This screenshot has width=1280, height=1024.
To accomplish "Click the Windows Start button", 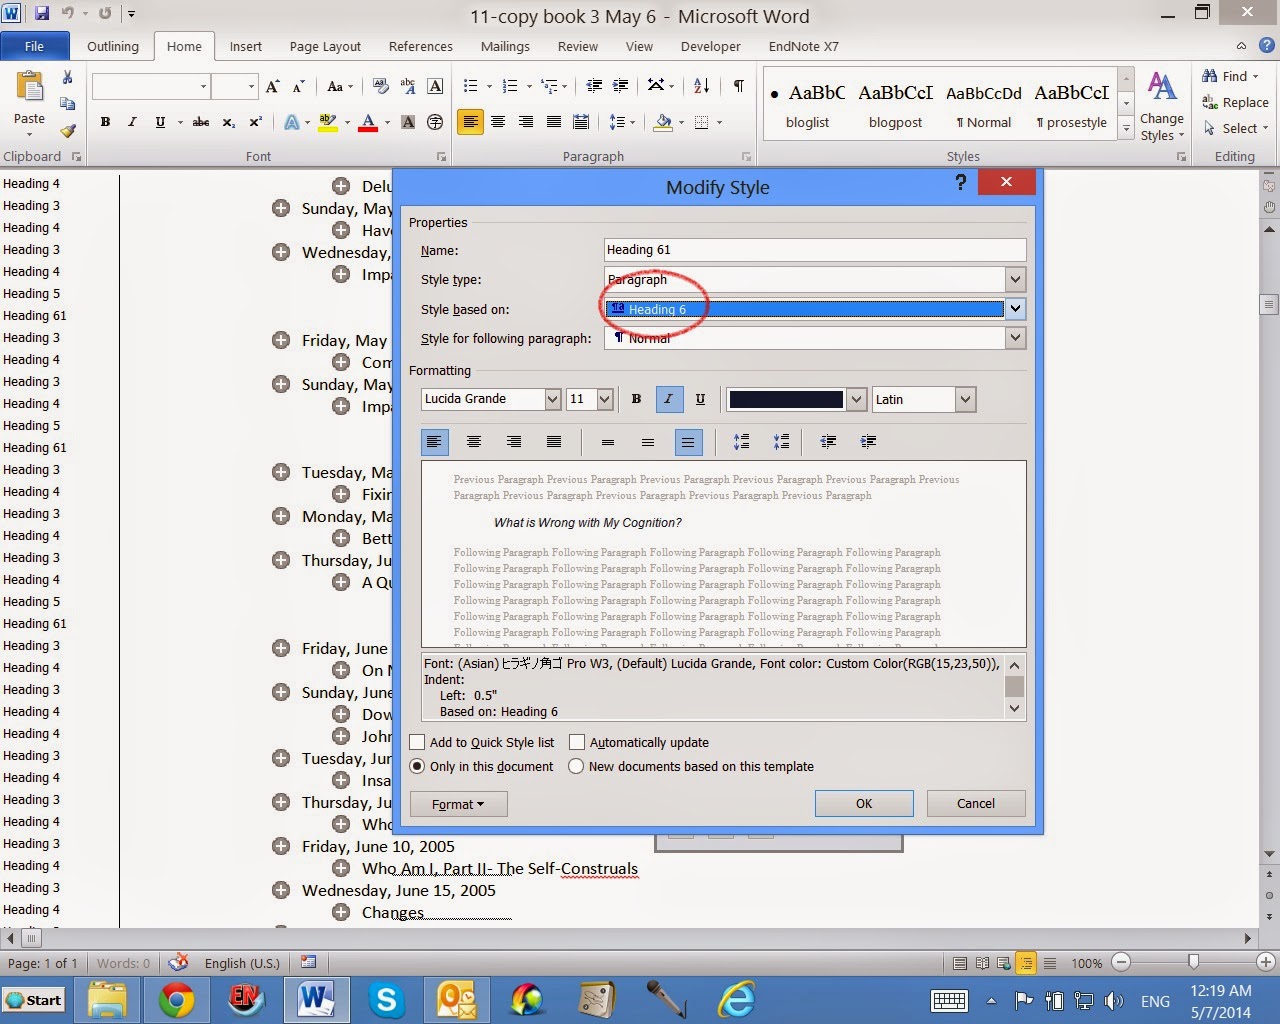I will click(x=33, y=1000).
